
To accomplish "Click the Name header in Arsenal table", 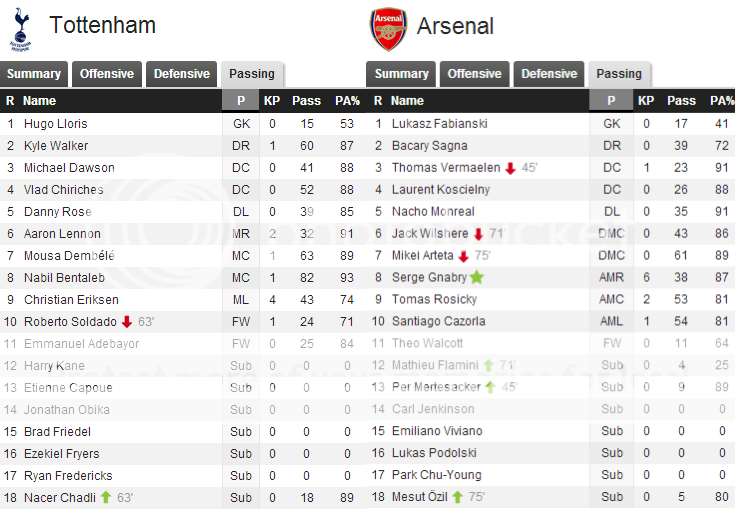I will (407, 101).
